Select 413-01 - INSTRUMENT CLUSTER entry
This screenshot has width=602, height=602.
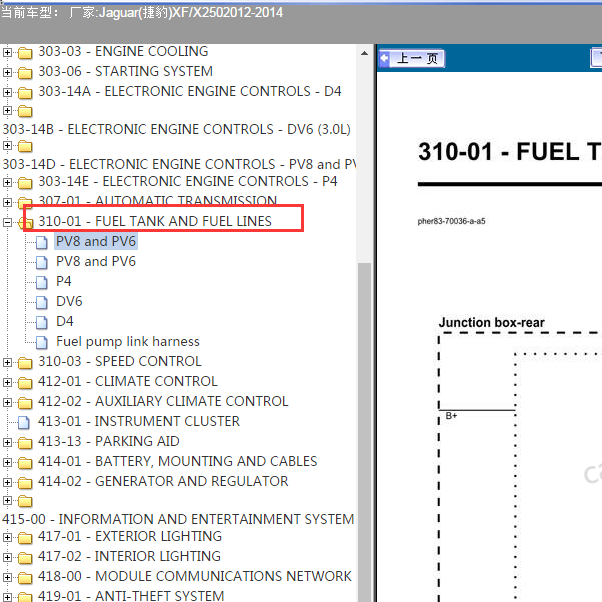point(139,421)
